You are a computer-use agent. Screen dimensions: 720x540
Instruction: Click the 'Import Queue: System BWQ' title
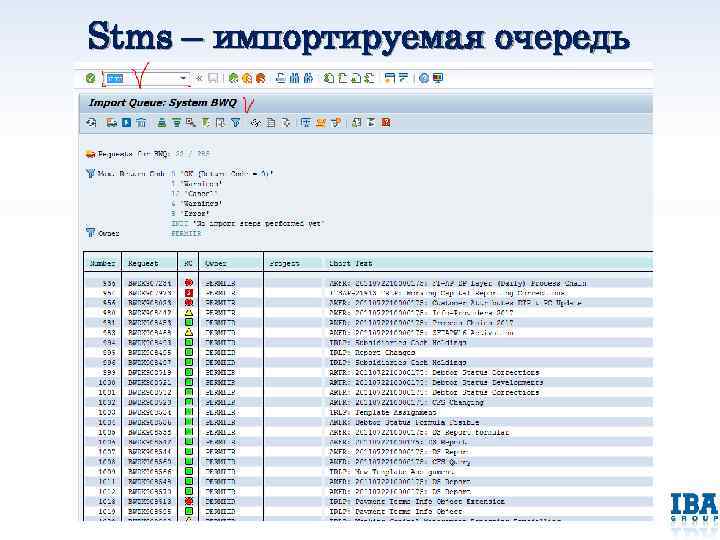(x=163, y=103)
